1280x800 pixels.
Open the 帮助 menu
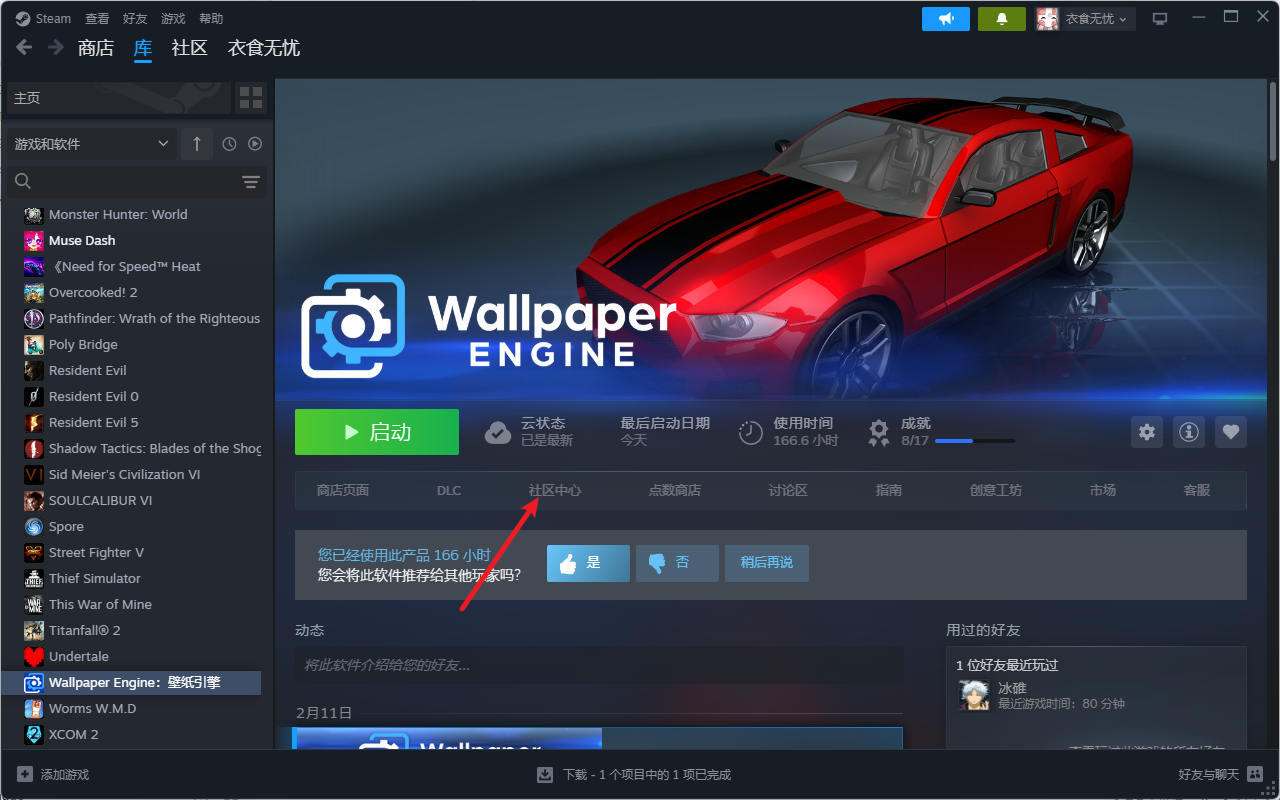point(211,18)
